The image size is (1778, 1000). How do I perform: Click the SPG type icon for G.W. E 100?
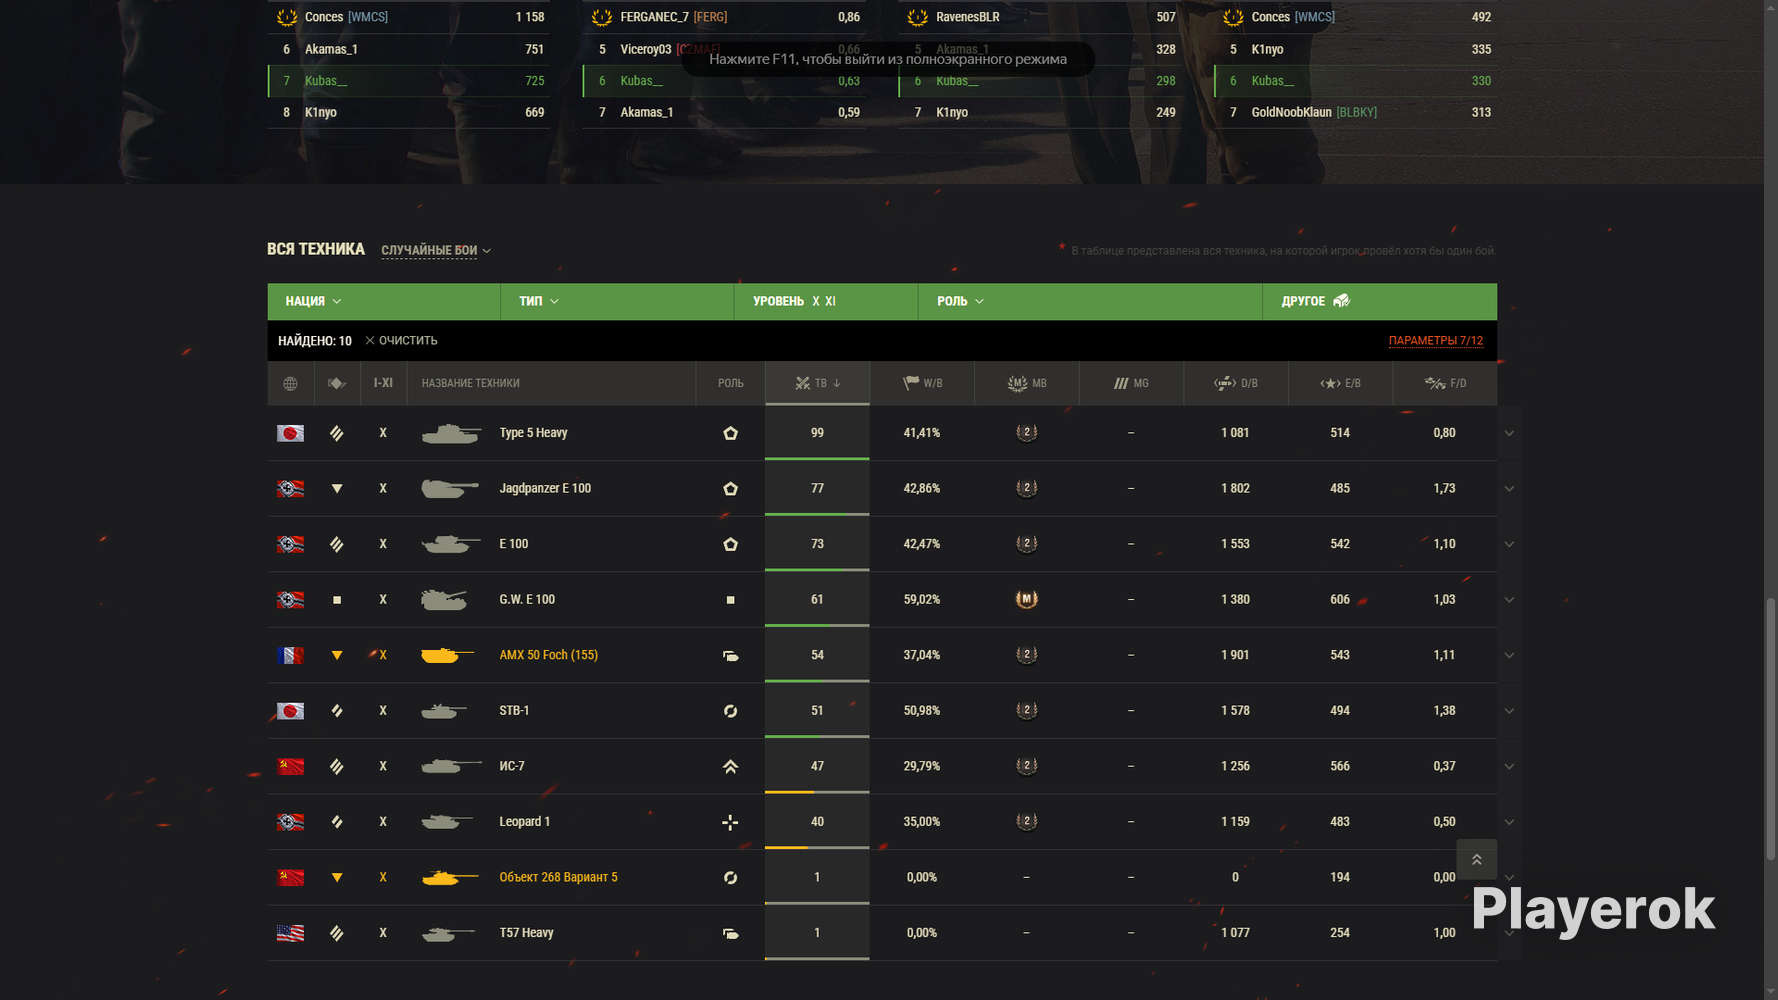337,600
